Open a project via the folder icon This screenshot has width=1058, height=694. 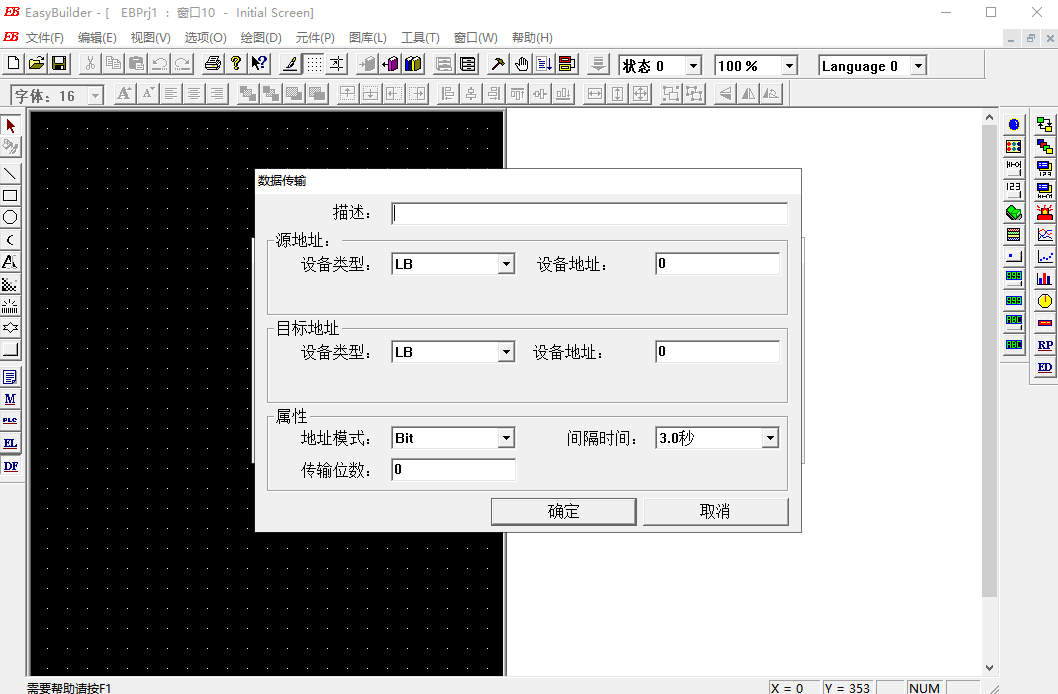36,64
